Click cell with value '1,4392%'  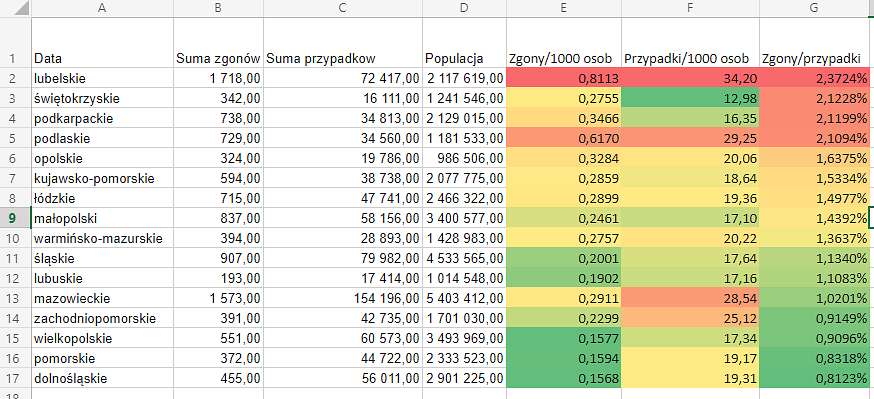[x=814, y=218]
